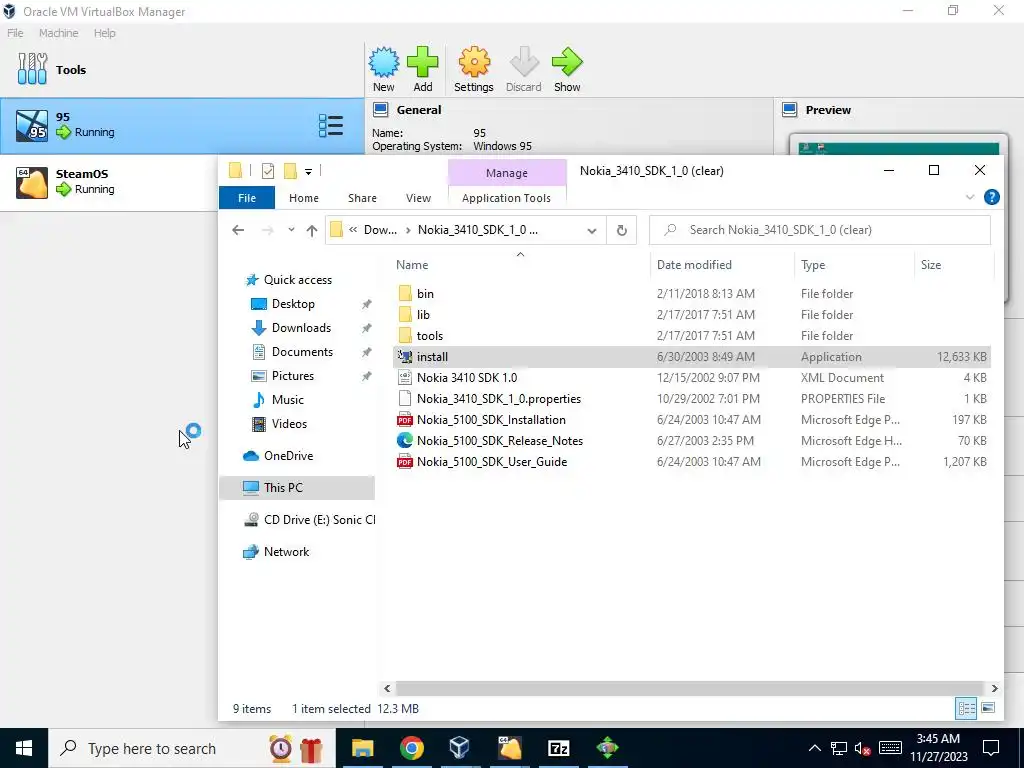Select the install application file

point(692,357)
